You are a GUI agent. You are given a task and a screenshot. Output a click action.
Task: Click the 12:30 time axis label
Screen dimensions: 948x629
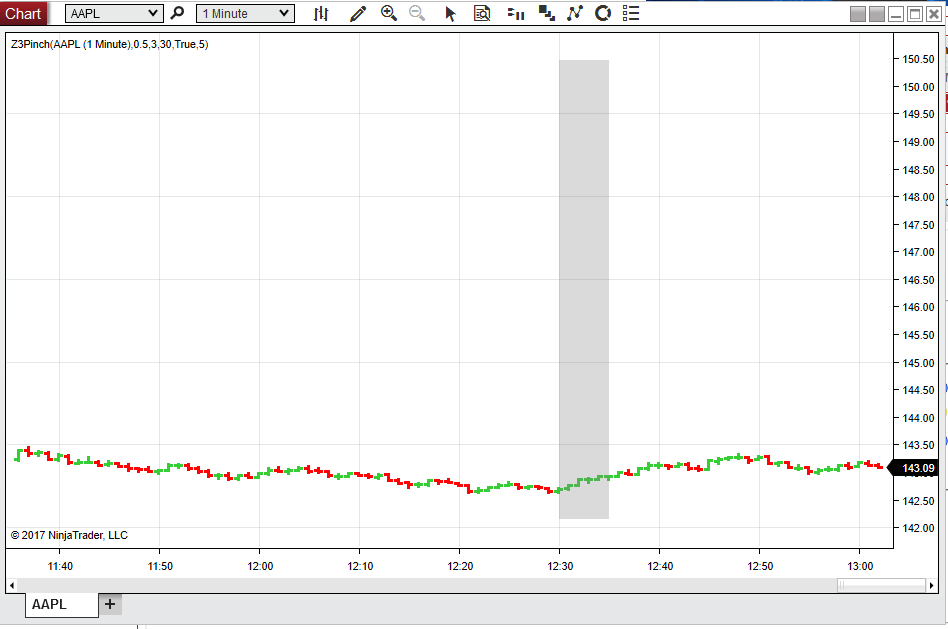pyautogui.click(x=560, y=566)
